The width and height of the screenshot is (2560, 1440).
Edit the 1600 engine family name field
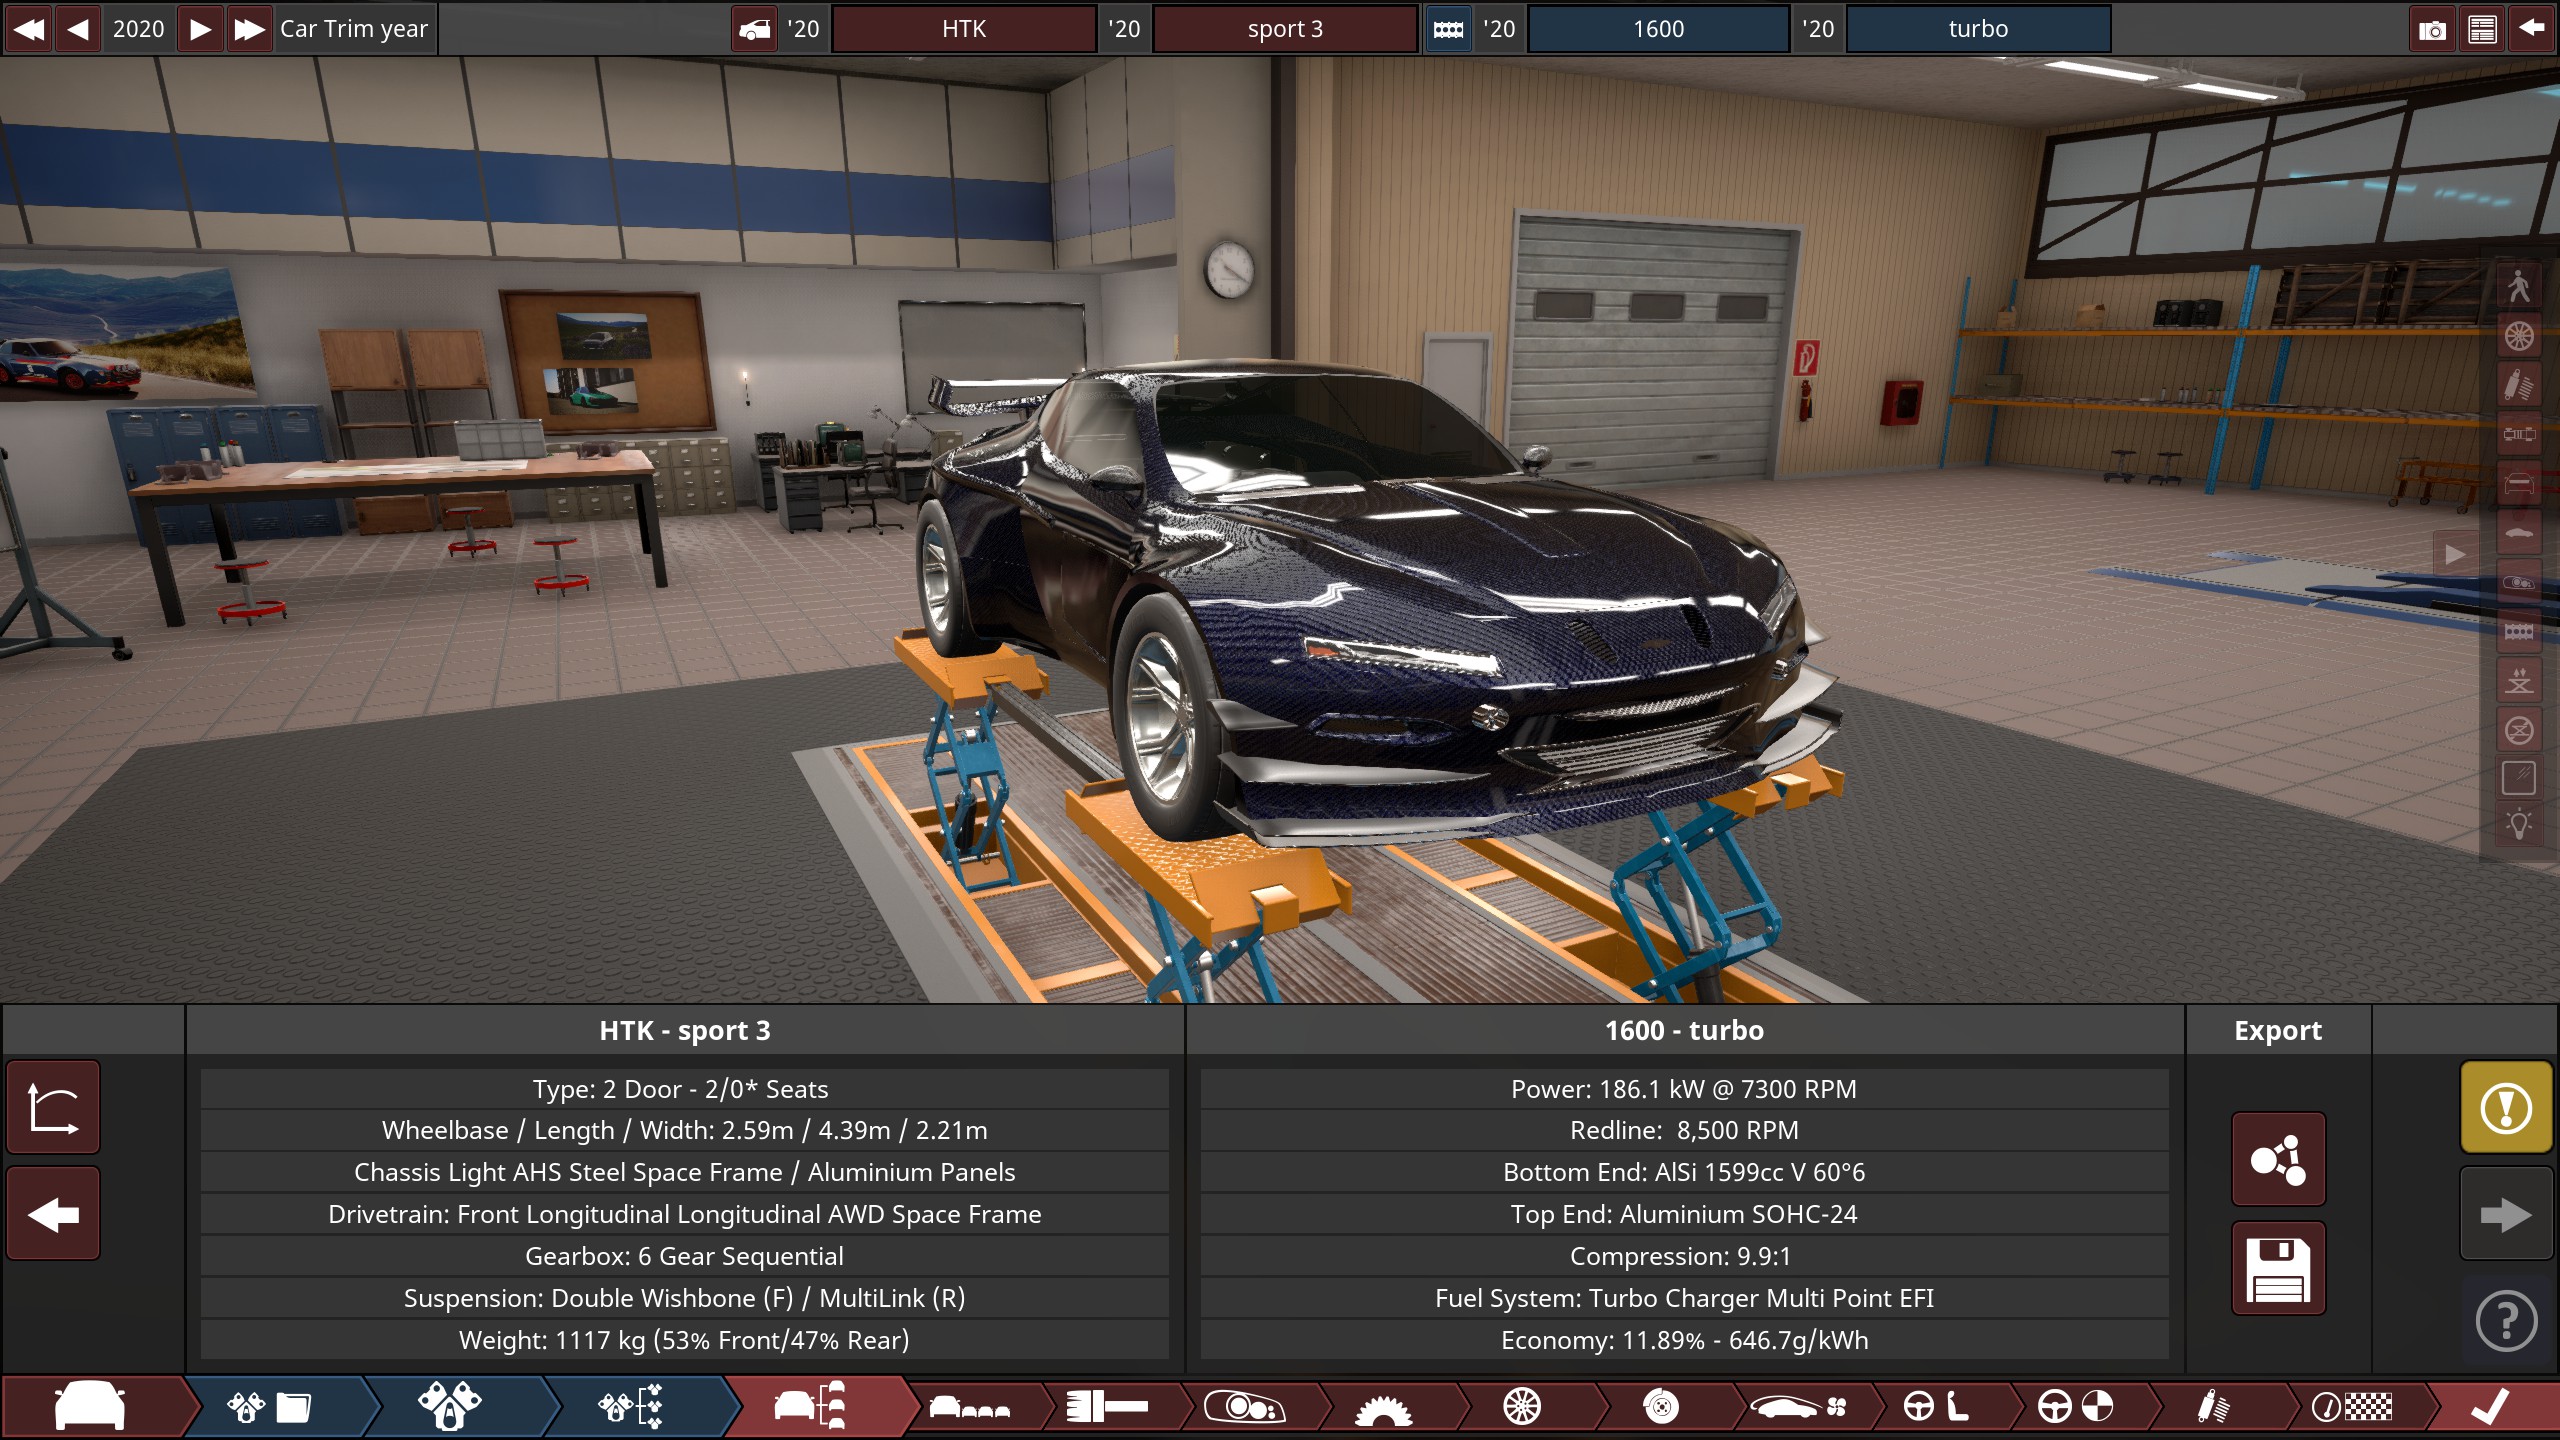(x=1659, y=29)
